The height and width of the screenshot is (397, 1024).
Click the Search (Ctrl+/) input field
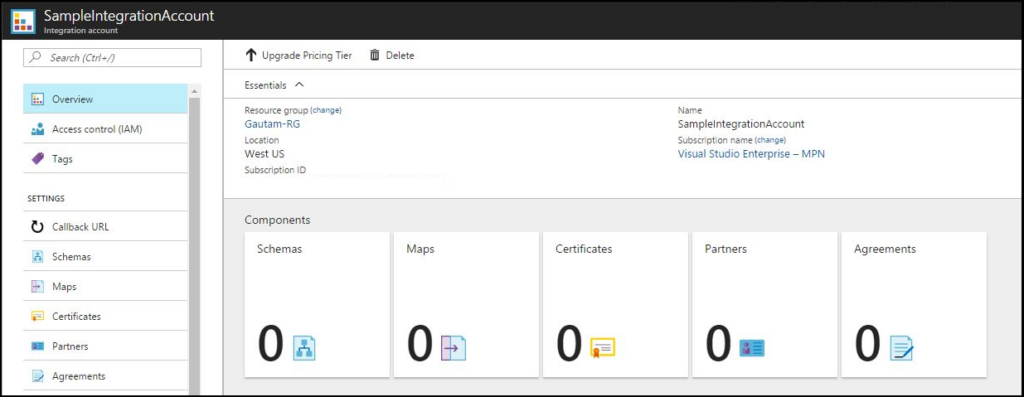pos(112,57)
